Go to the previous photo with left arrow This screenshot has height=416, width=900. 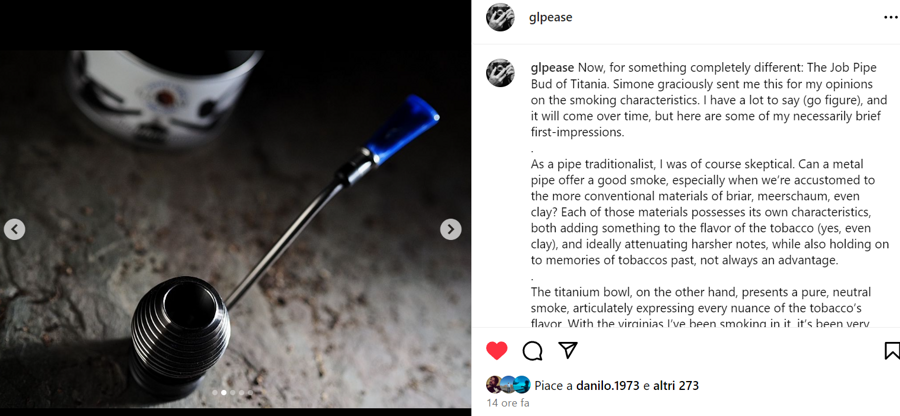point(14,230)
